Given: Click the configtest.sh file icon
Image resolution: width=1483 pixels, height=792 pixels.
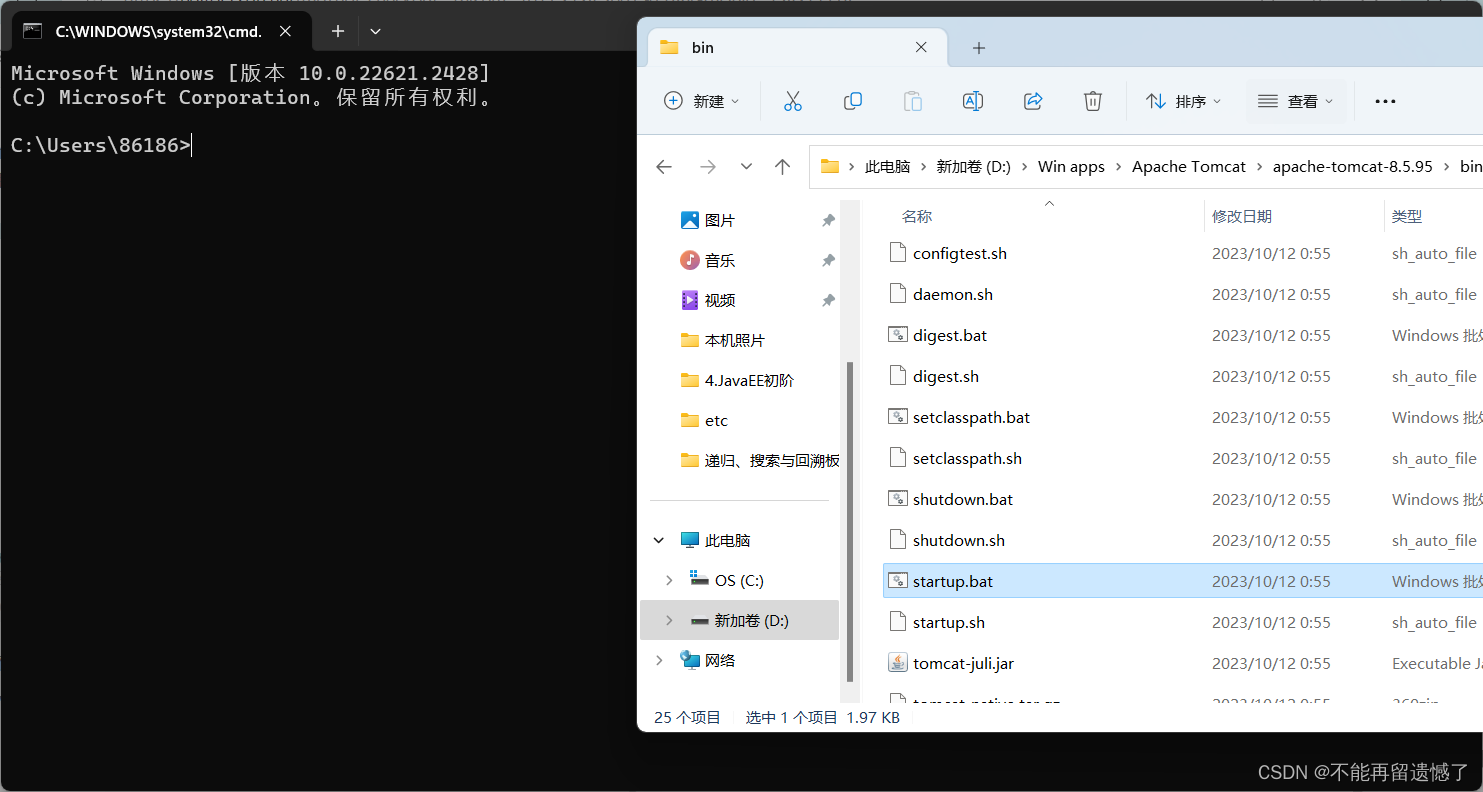Looking at the screenshot, I should point(898,253).
